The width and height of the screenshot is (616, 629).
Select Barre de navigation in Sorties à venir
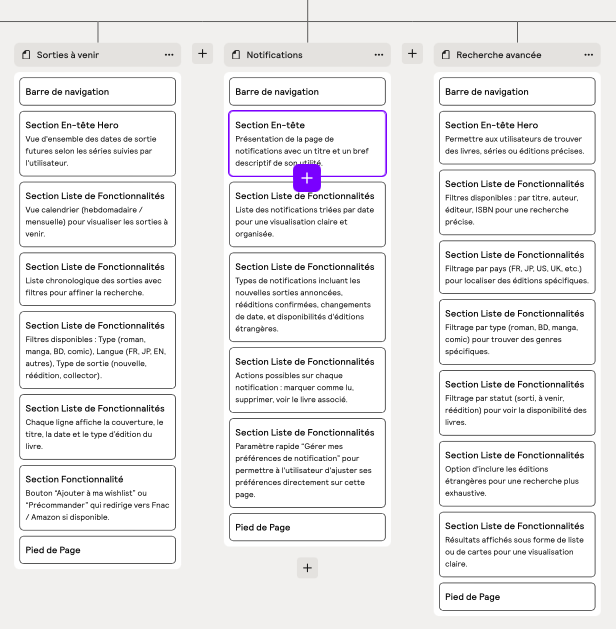pos(97,92)
